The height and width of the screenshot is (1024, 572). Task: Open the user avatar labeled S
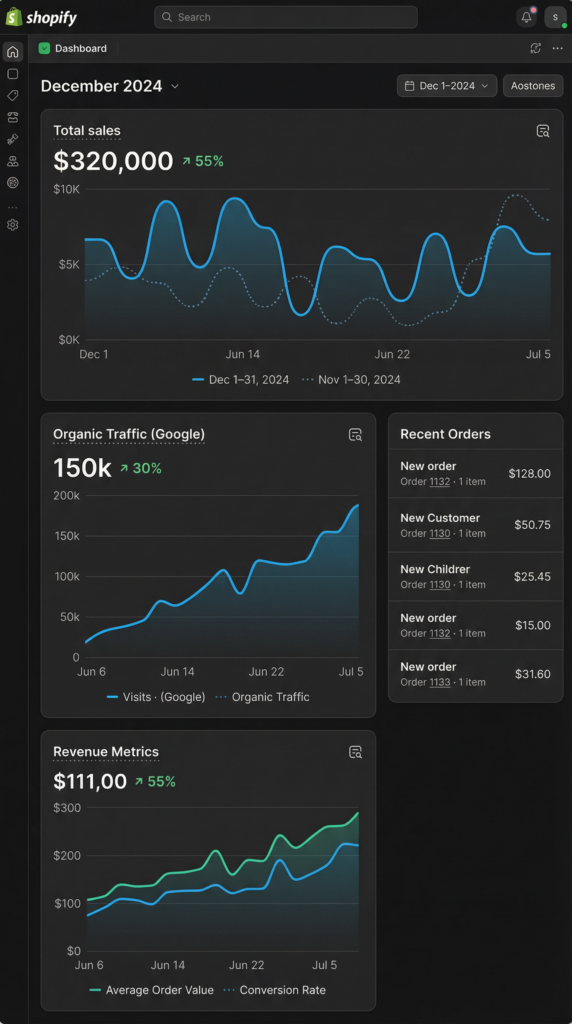tap(555, 17)
